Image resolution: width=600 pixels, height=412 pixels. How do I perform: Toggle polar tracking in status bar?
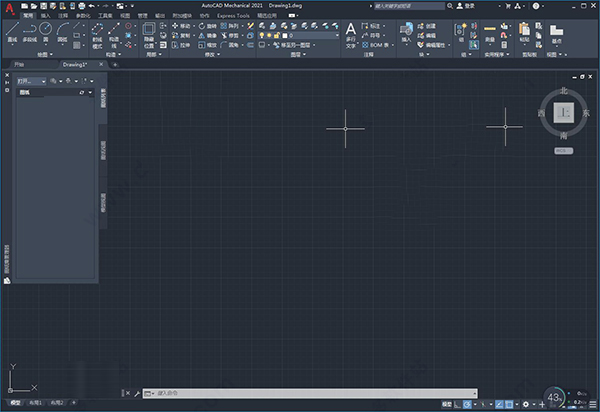click(467, 404)
